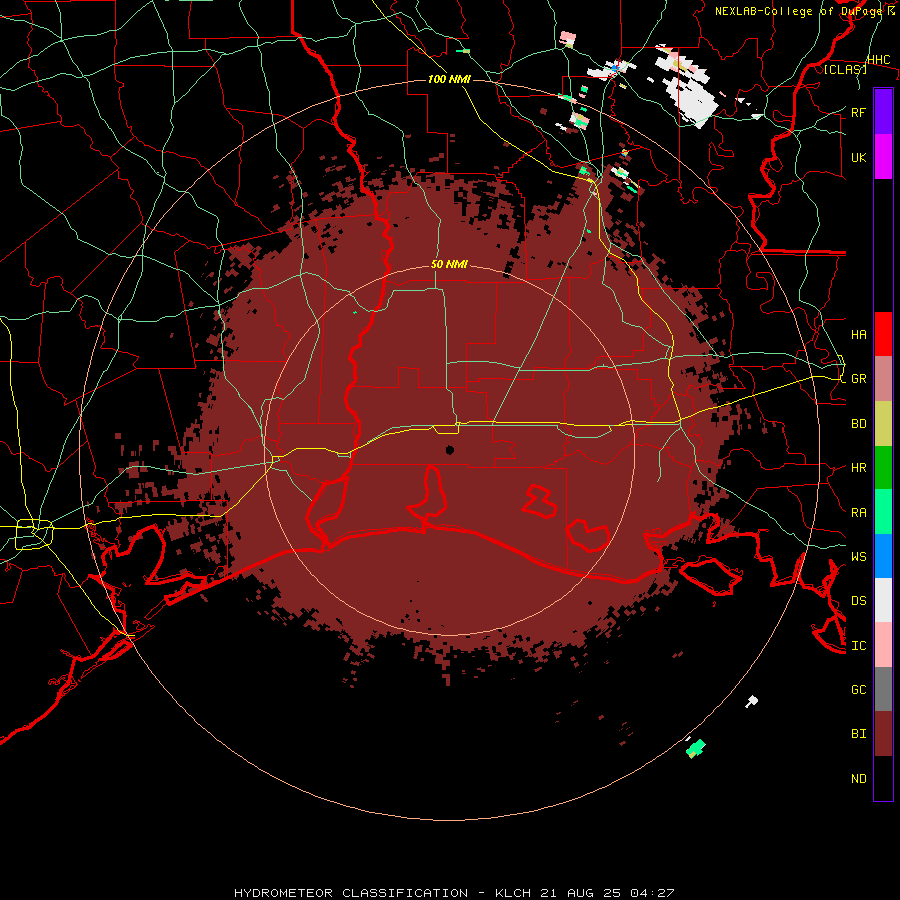Click the HHC product label
Screen dimensions: 900x900
(x=878, y=60)
